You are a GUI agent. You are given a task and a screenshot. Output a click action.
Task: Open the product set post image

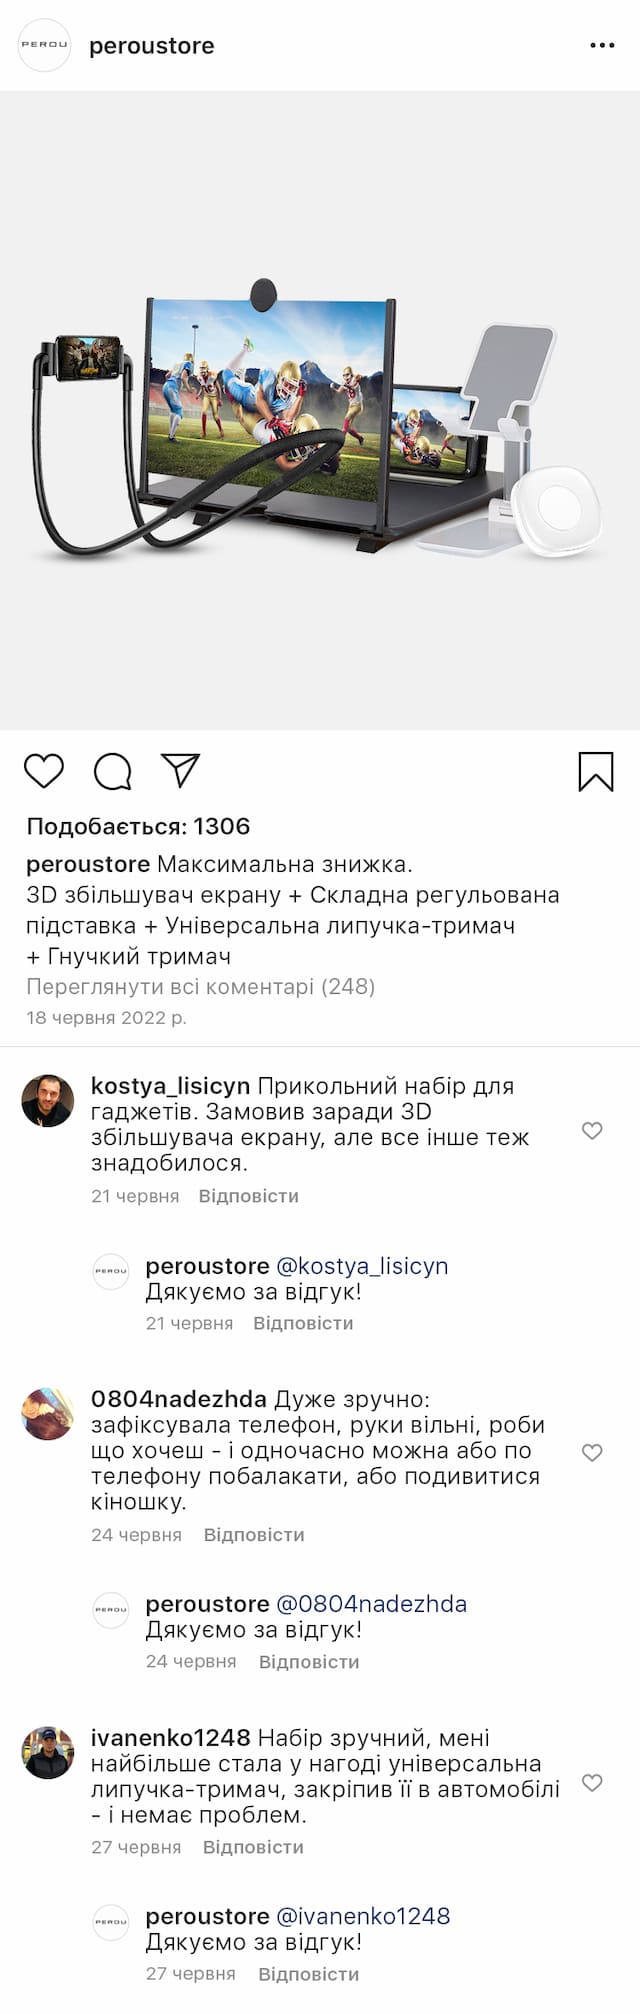(320, 410)
